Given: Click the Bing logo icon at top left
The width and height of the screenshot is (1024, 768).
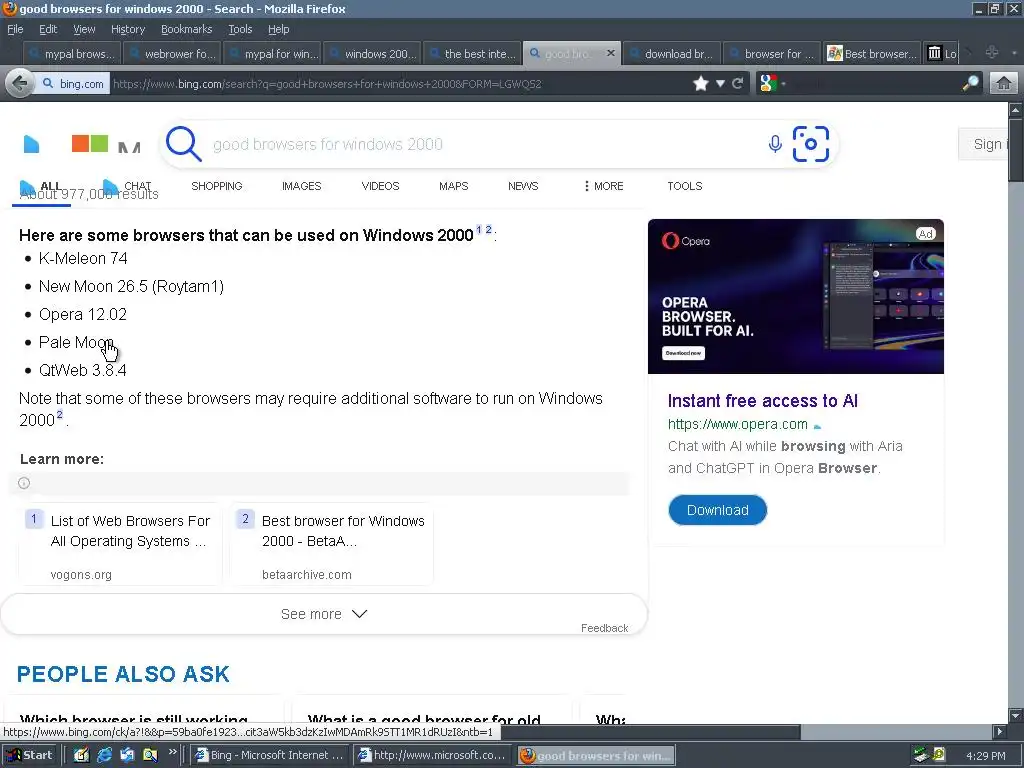Looking at the screenshot, I should (x=31, y=144).
